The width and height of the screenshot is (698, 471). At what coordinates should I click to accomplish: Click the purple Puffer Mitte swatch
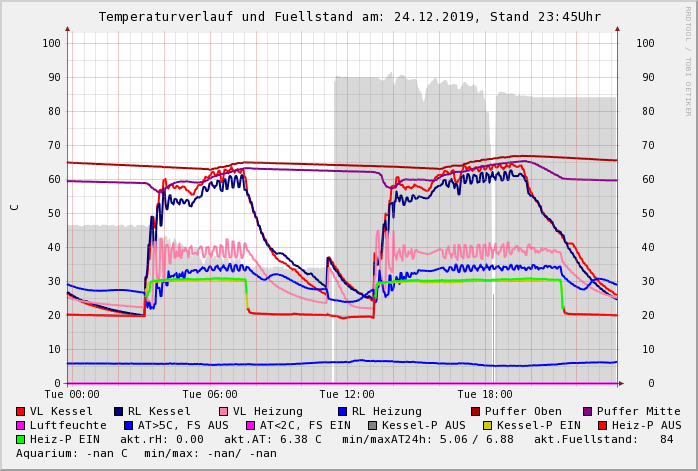[x=588, y=411]
